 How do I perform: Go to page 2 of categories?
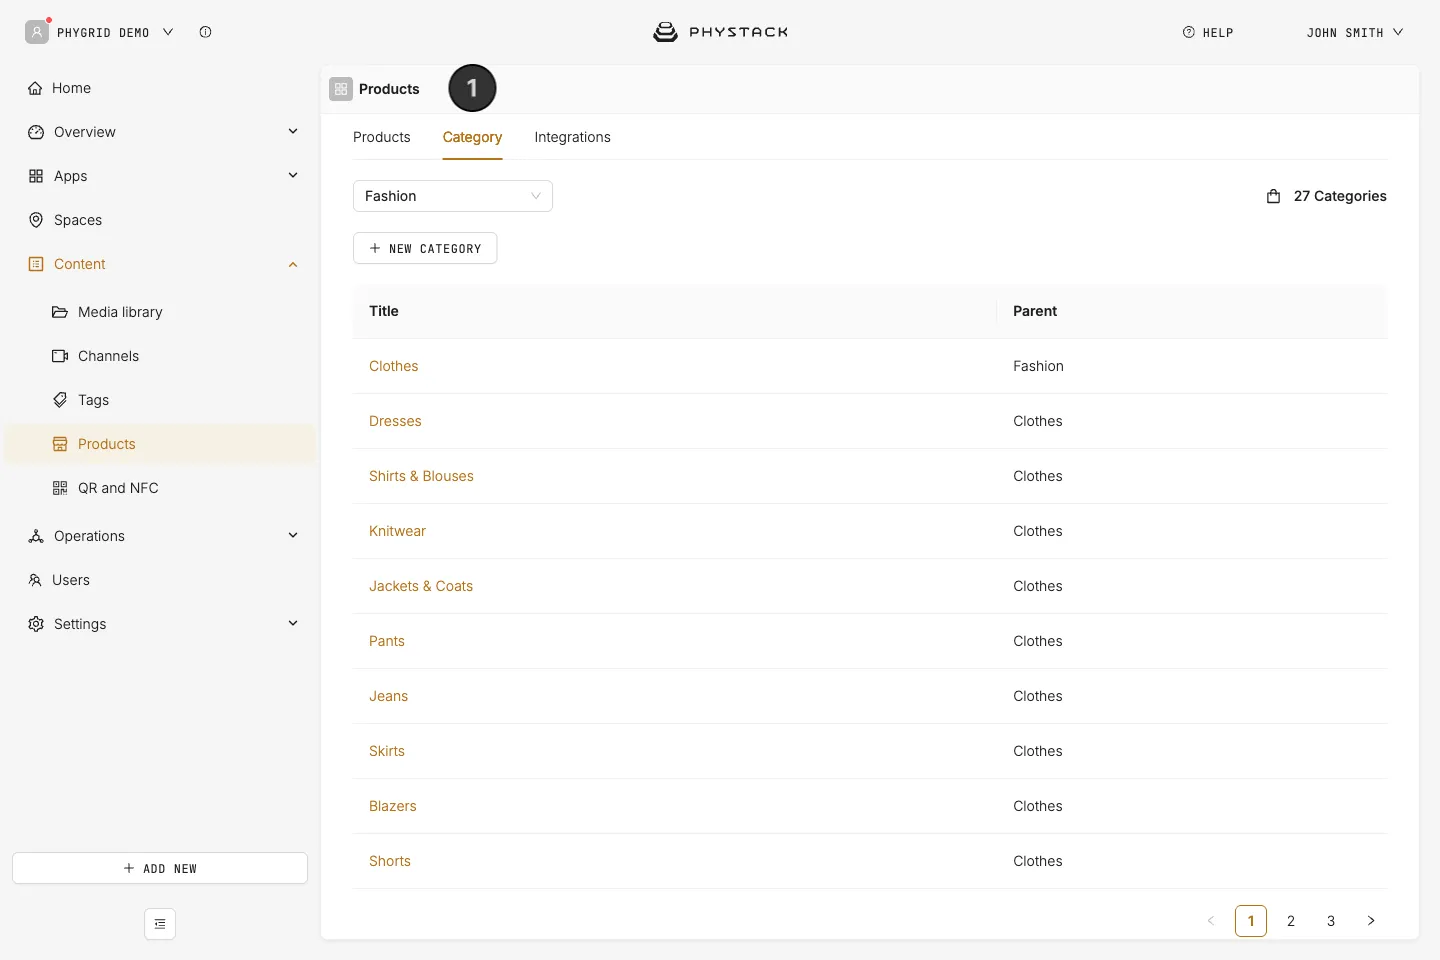coord(1291,921)
